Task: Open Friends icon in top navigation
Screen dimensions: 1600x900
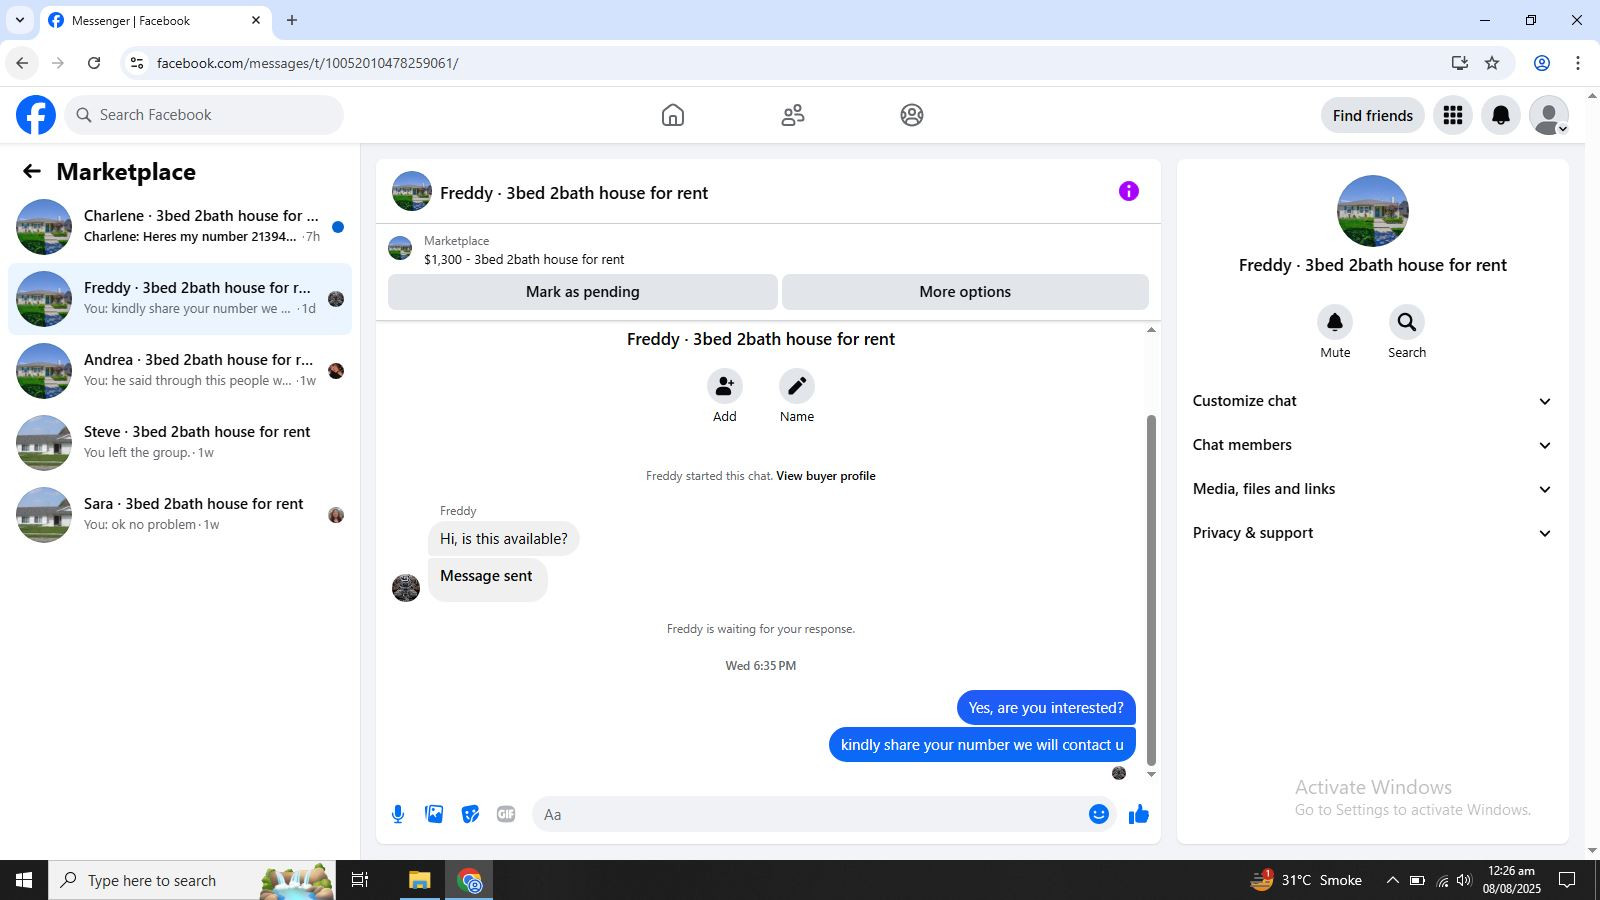Action: pyautogui.click(x=793, y=115)
